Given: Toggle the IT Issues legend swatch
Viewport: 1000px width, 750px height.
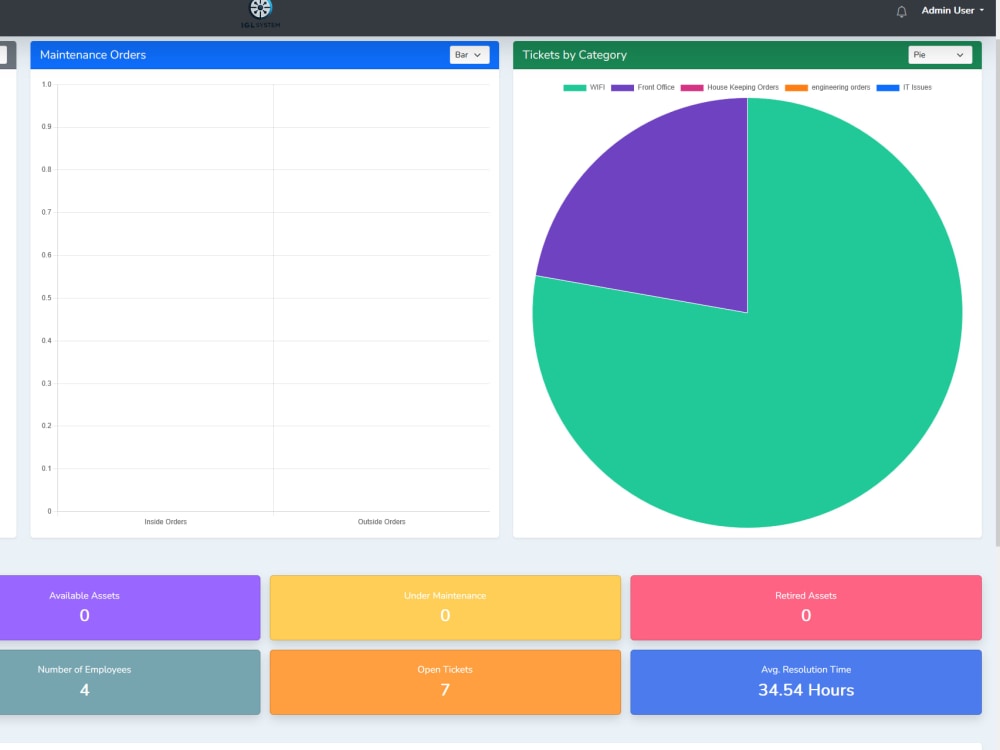Looking at the screenshot, I should click(888, 87).
